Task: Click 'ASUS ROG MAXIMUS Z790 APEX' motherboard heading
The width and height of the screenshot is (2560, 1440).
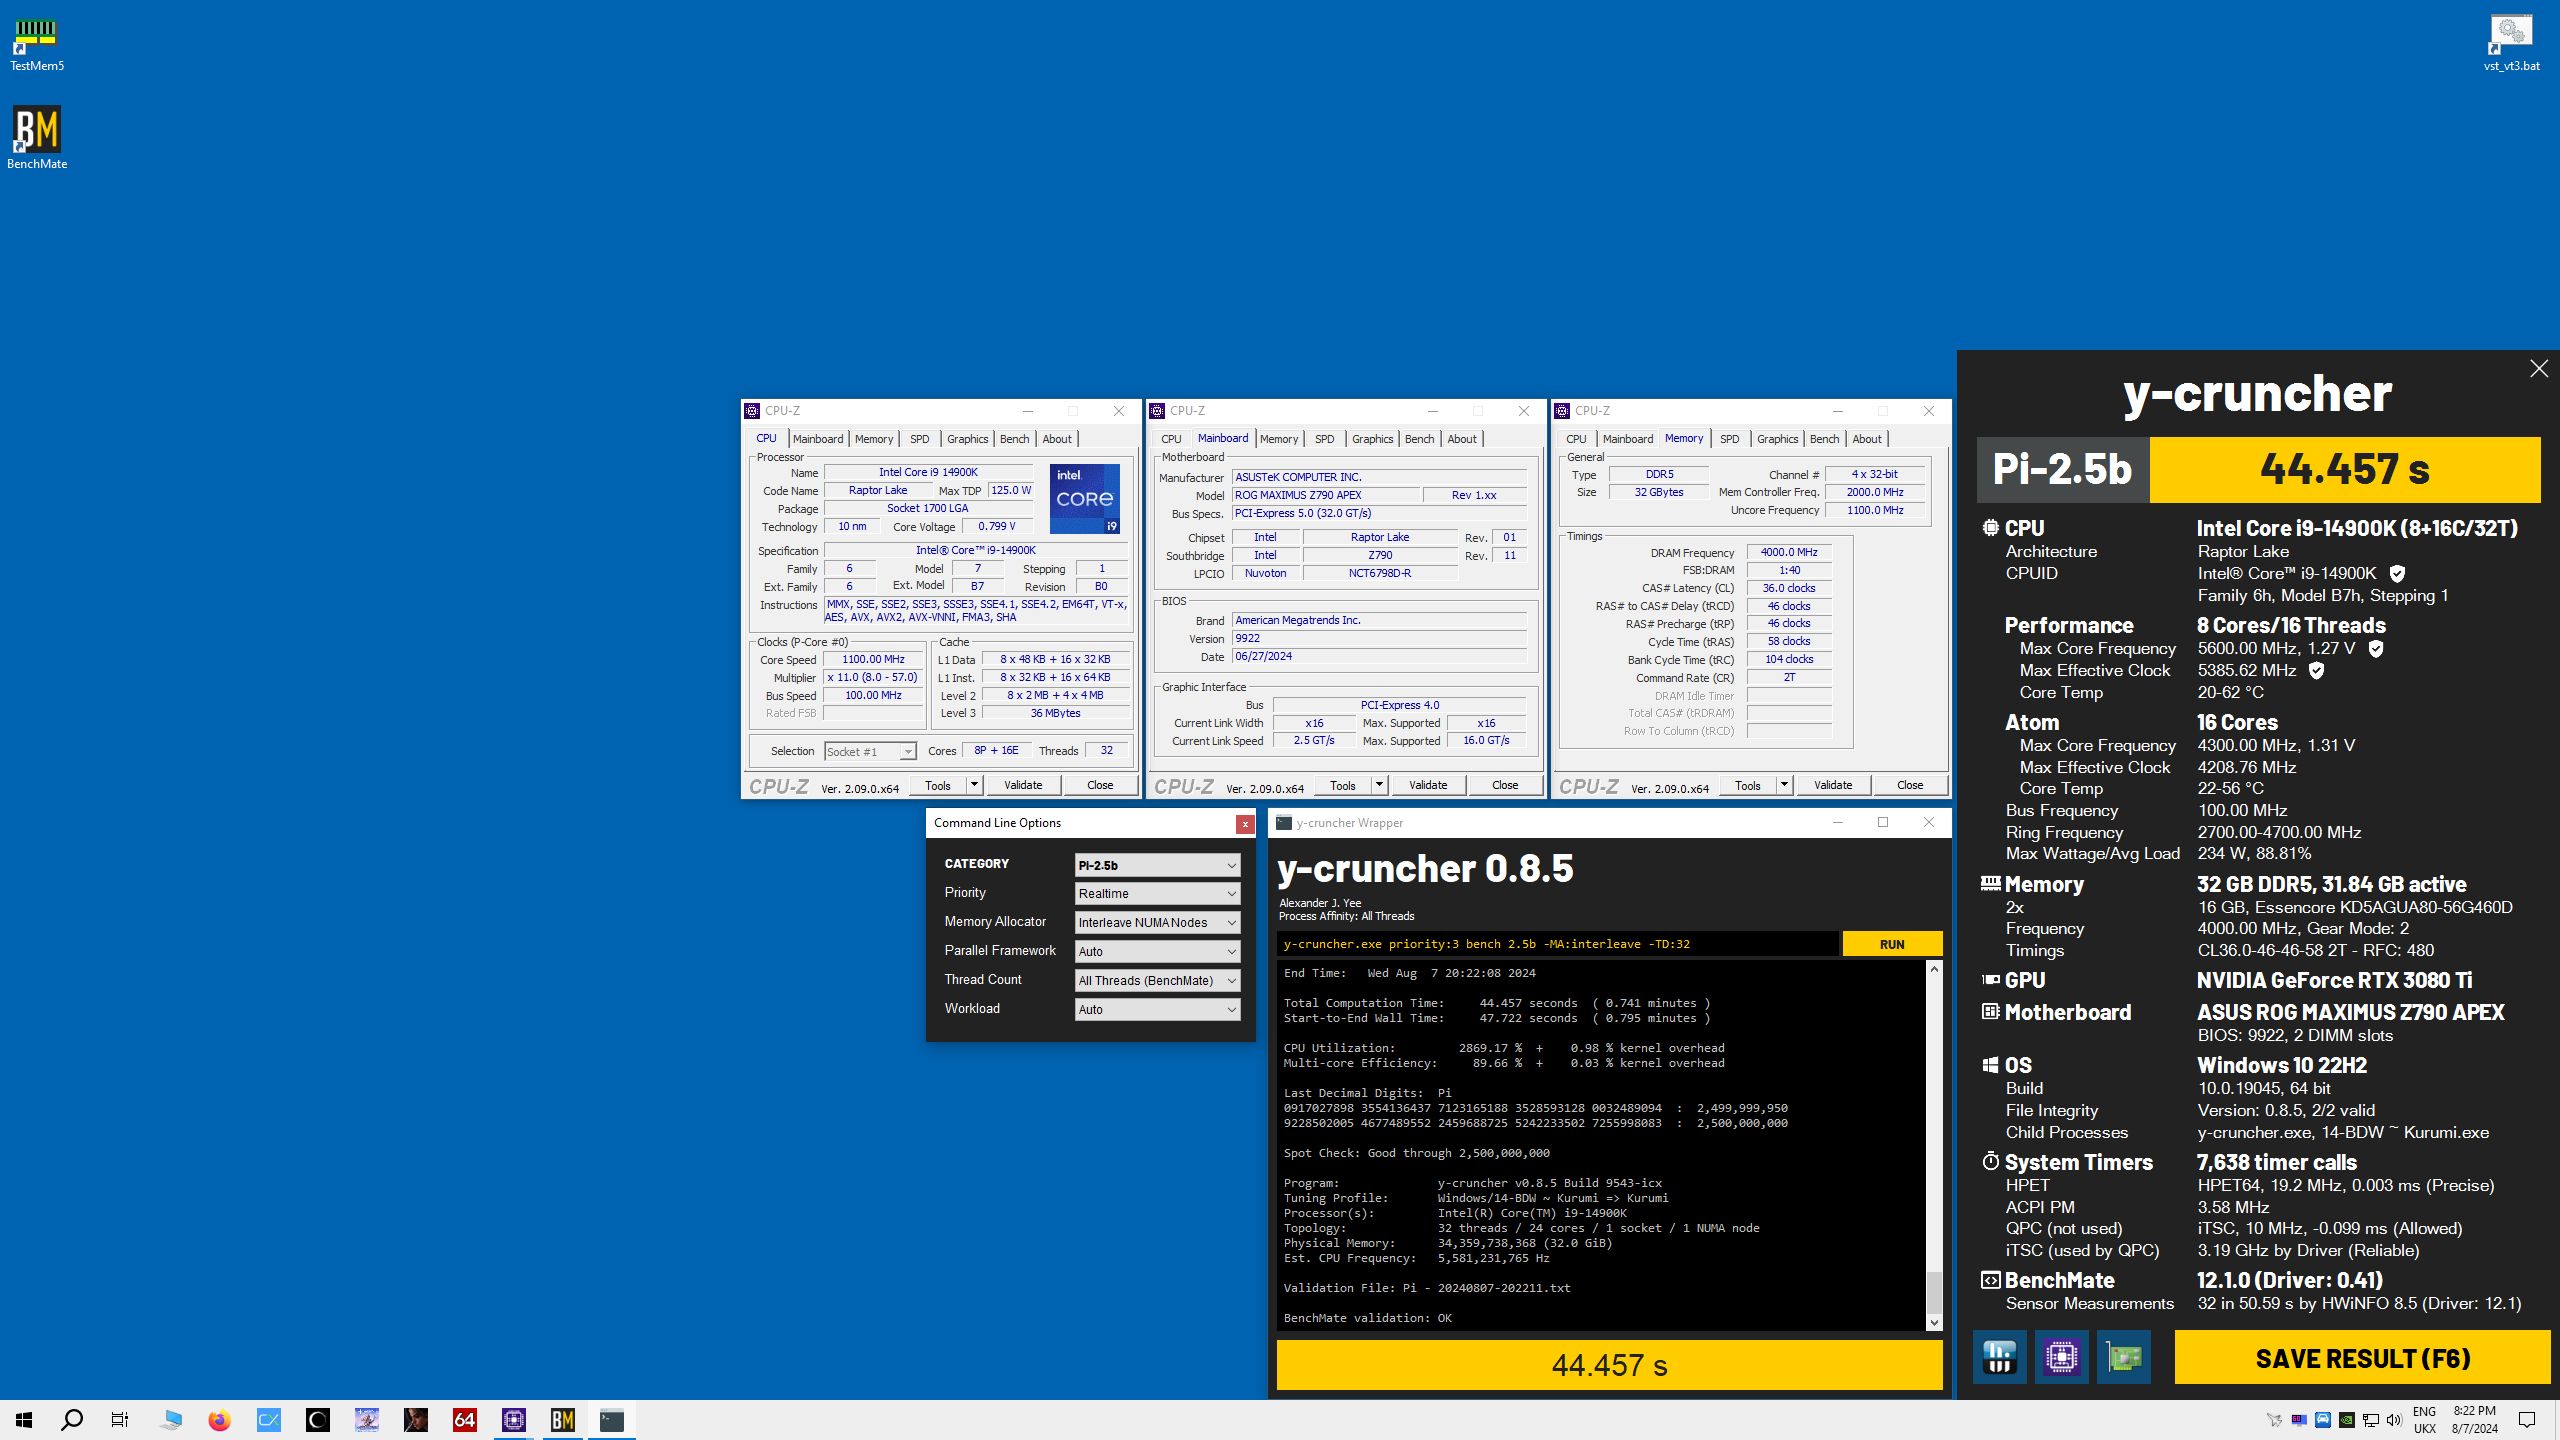Action: point(2350,1012)
